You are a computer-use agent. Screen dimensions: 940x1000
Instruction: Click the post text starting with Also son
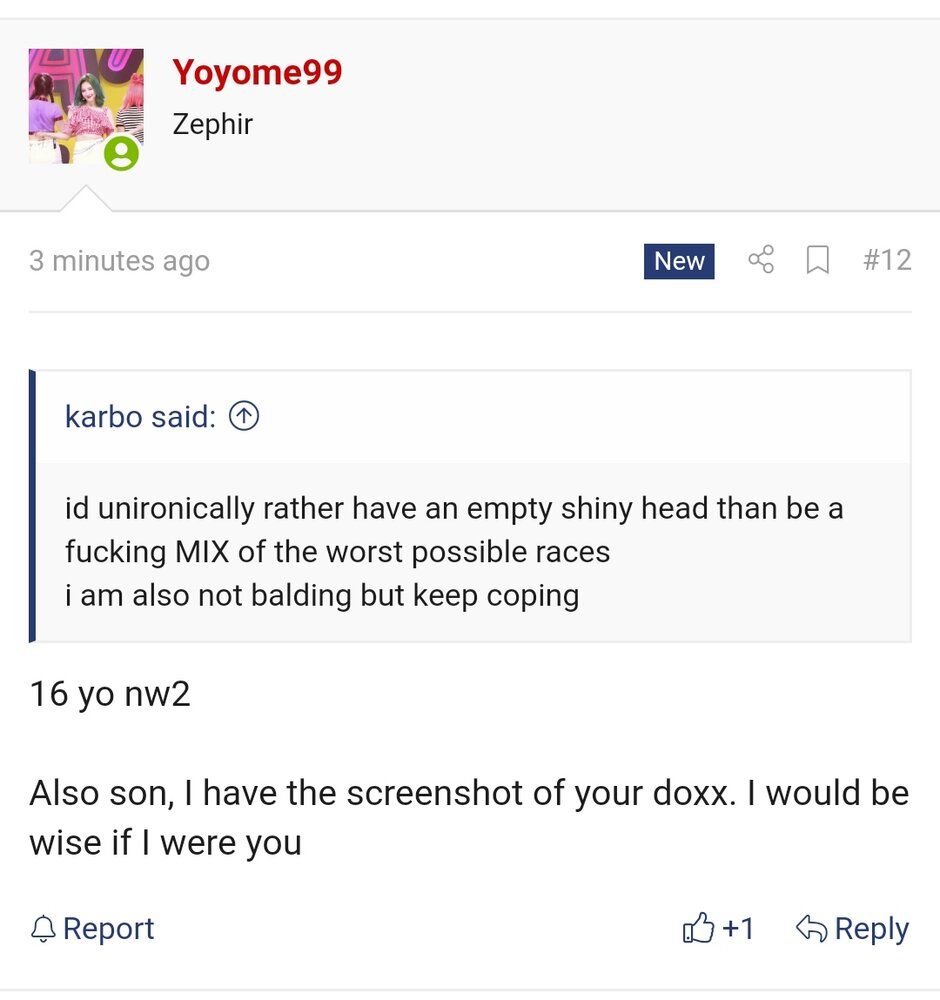tap(469, 818)
